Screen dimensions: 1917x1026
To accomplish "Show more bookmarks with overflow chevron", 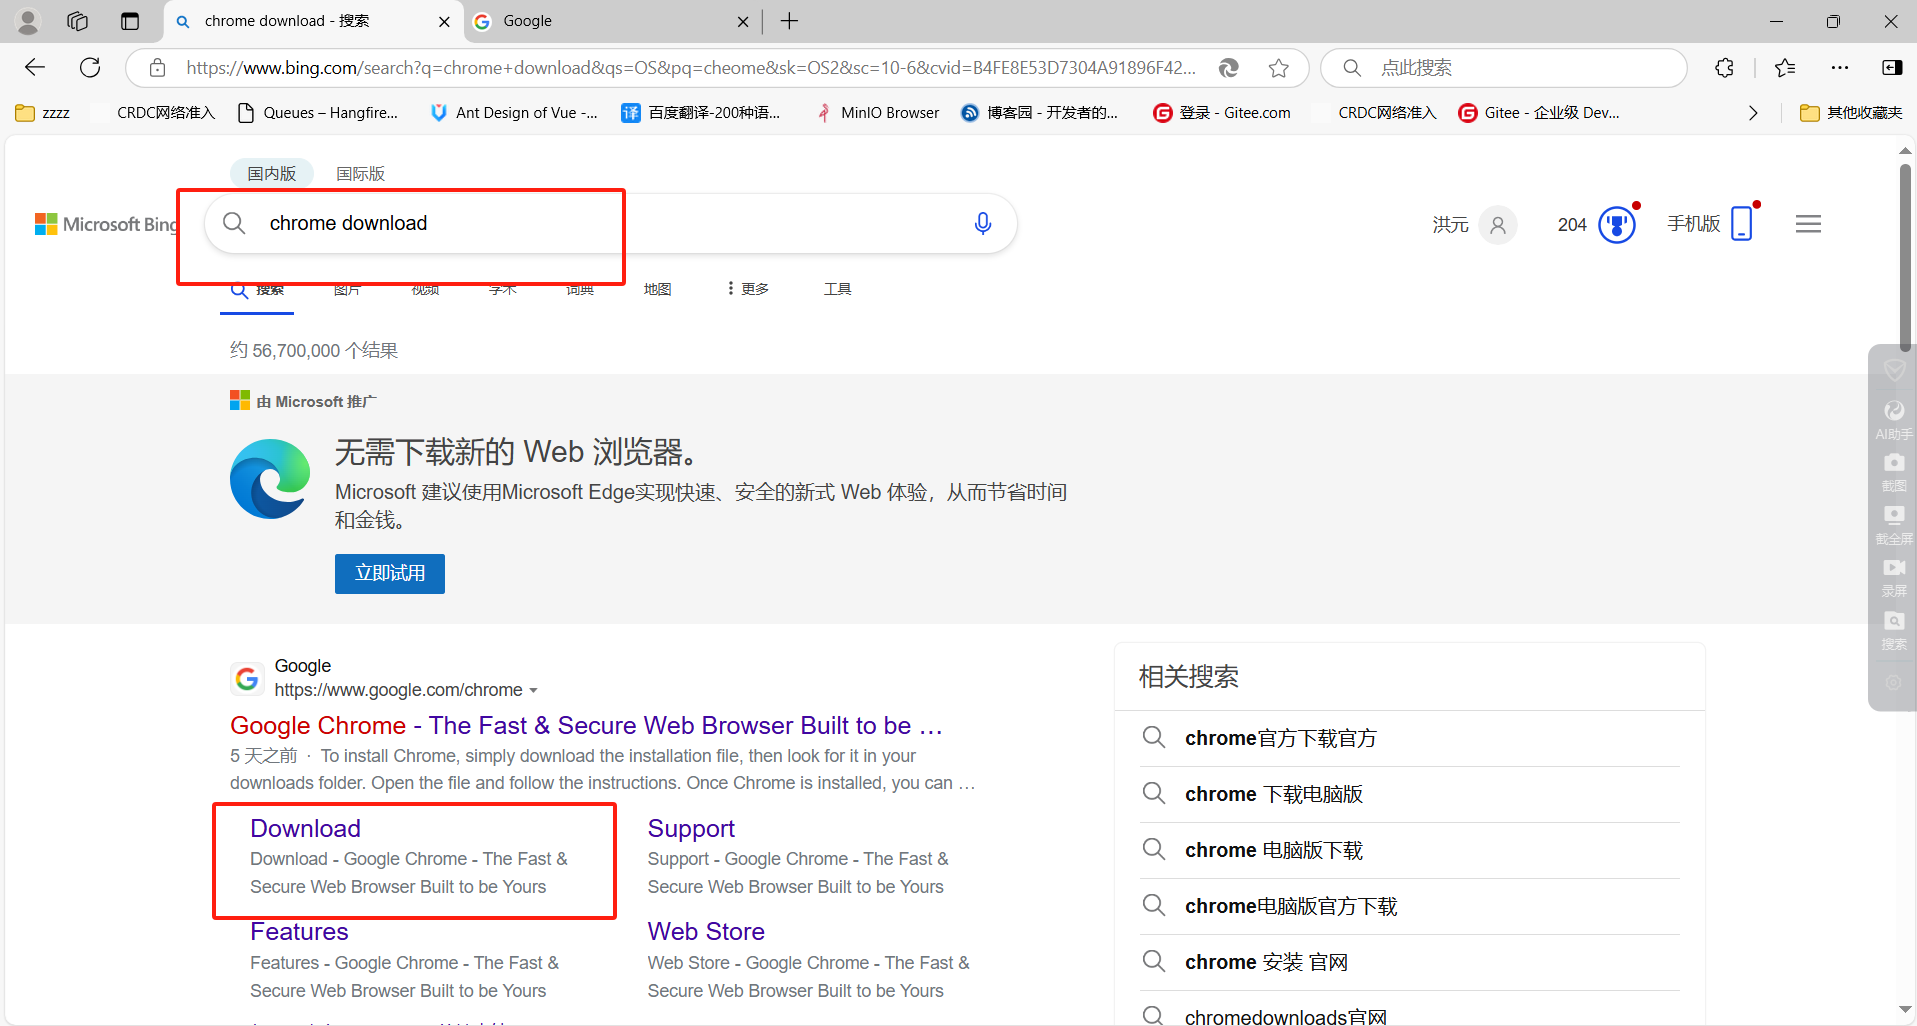I will click(1753, 113).
